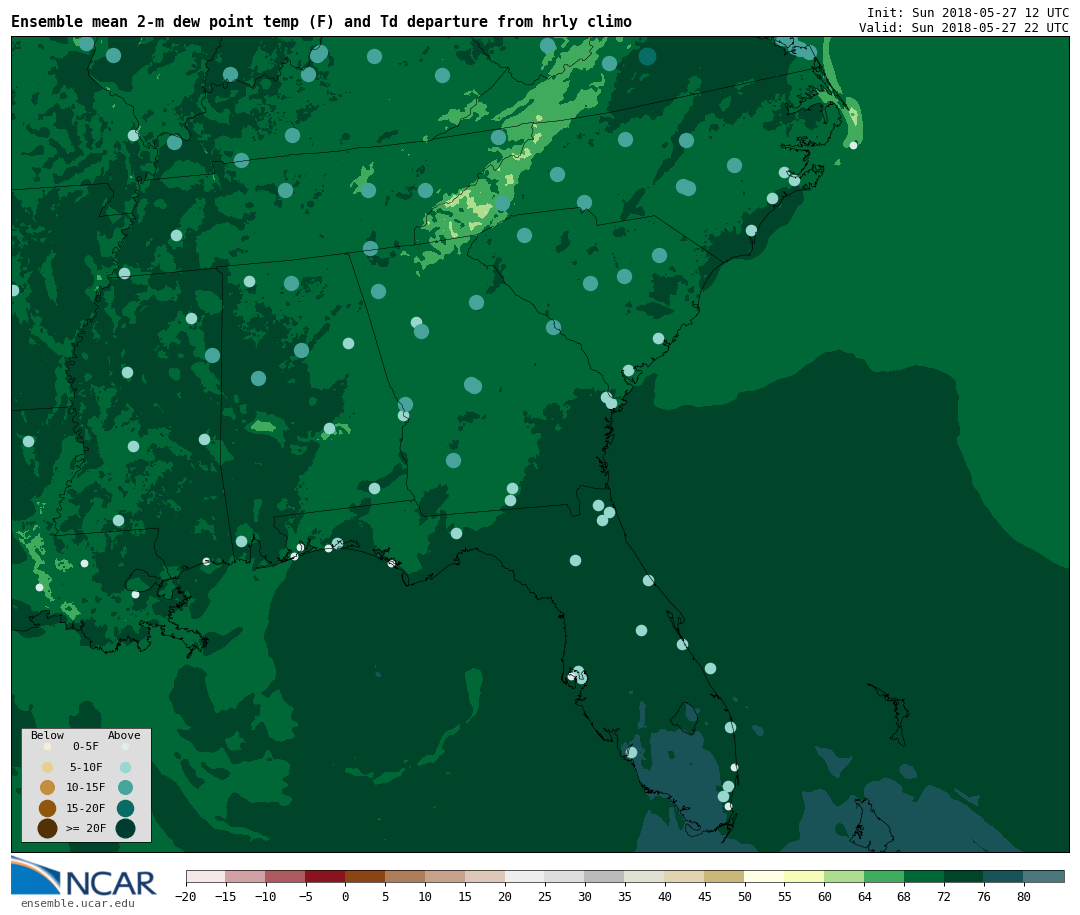Click the Above 5-10F light teal circle
The image size is (1080, 915).
coord(125,767)
